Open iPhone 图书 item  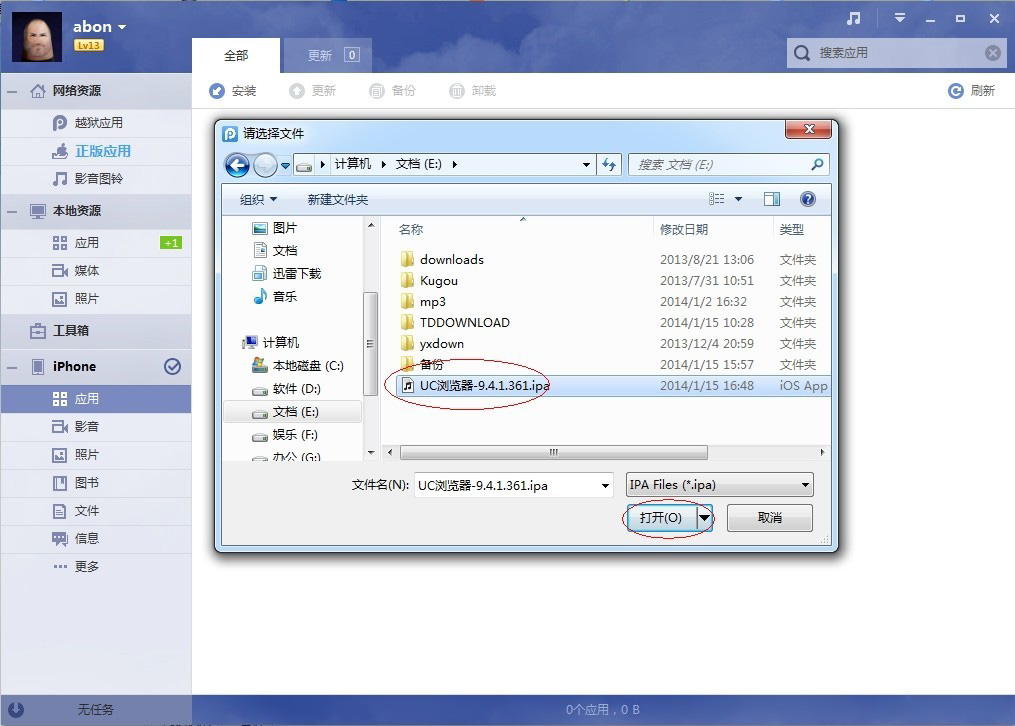point(96,483)
